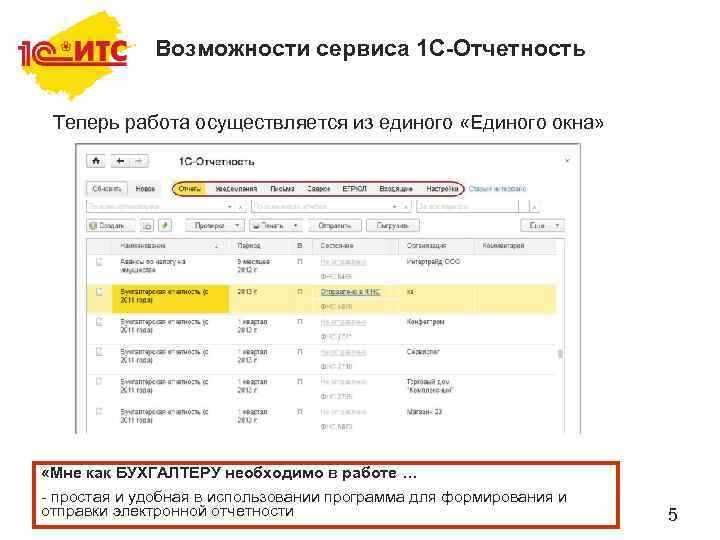Click the Конфетпром organization cell
Screen dimensions: 720x540
(426, 322)
